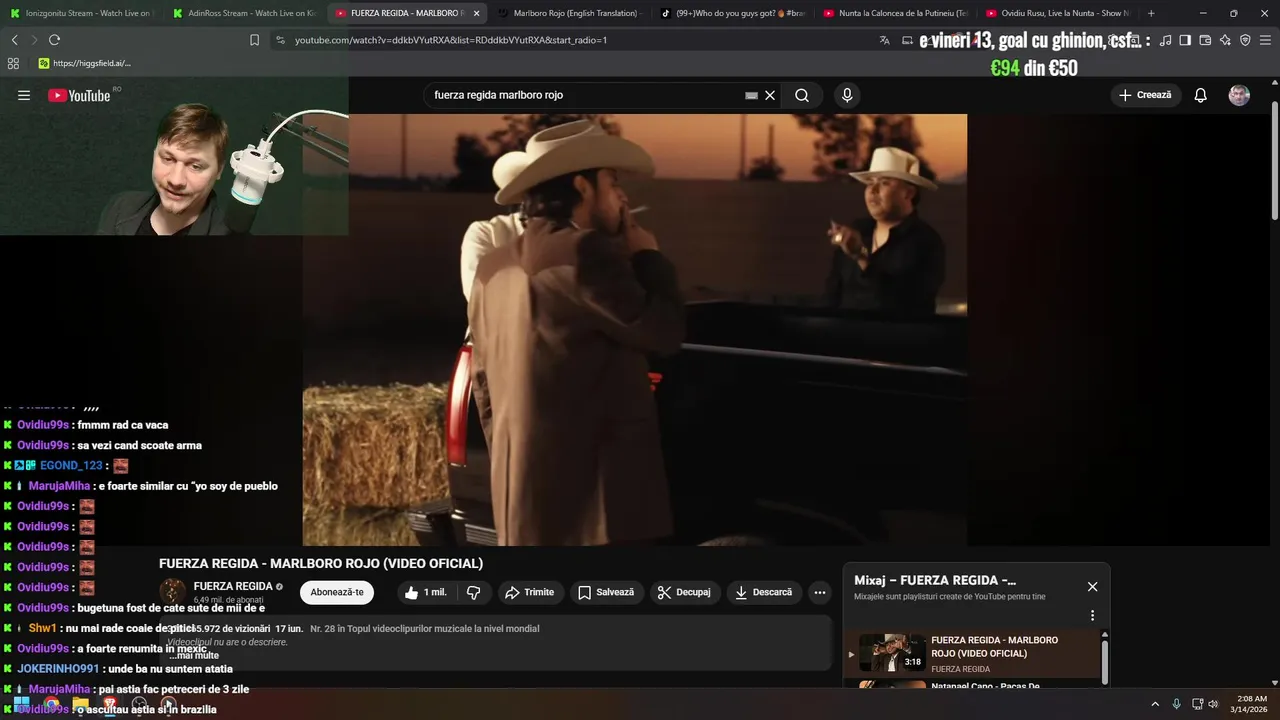This screenshot has height=720, width=1280.
Task: Switch to the Ionizgonitu Stream tab
Action: [81, 13]
